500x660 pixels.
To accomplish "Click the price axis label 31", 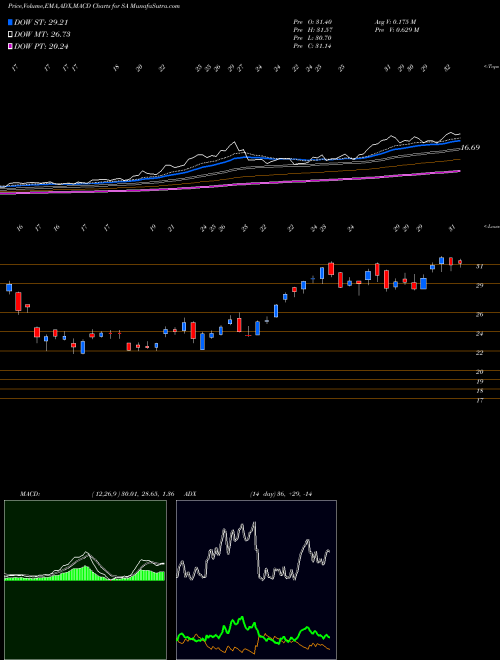I will [x=479, y=266].
